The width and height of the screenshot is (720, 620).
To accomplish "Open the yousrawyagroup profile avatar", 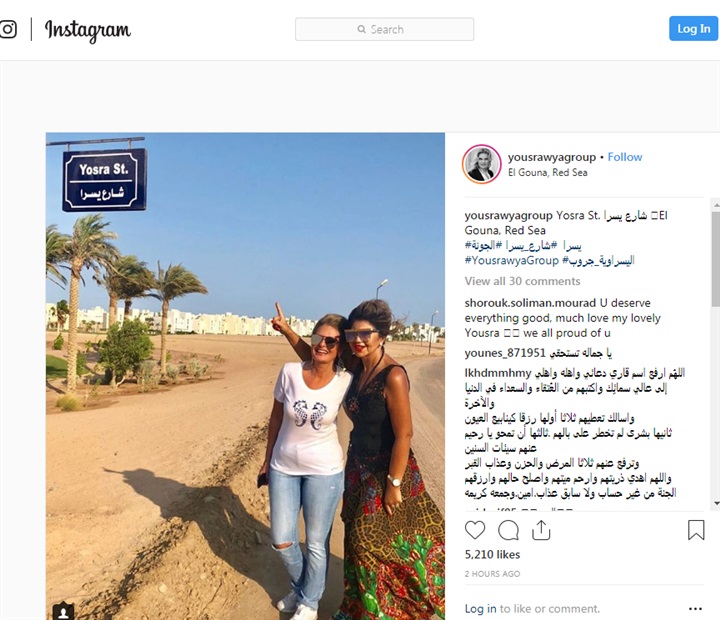I will [x=481, y=164].
